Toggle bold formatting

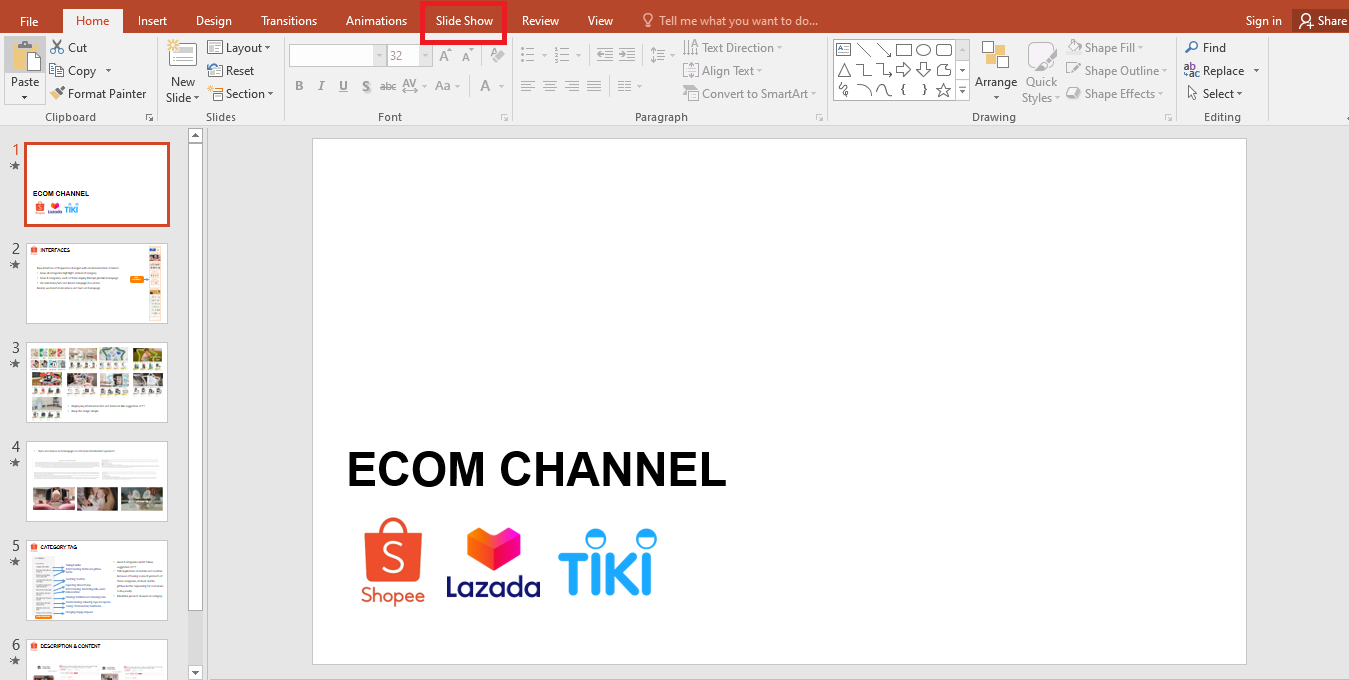tap(298, 86)
